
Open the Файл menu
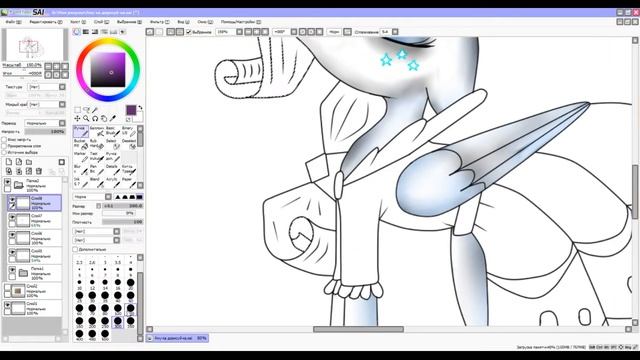[x=13, y=22]
